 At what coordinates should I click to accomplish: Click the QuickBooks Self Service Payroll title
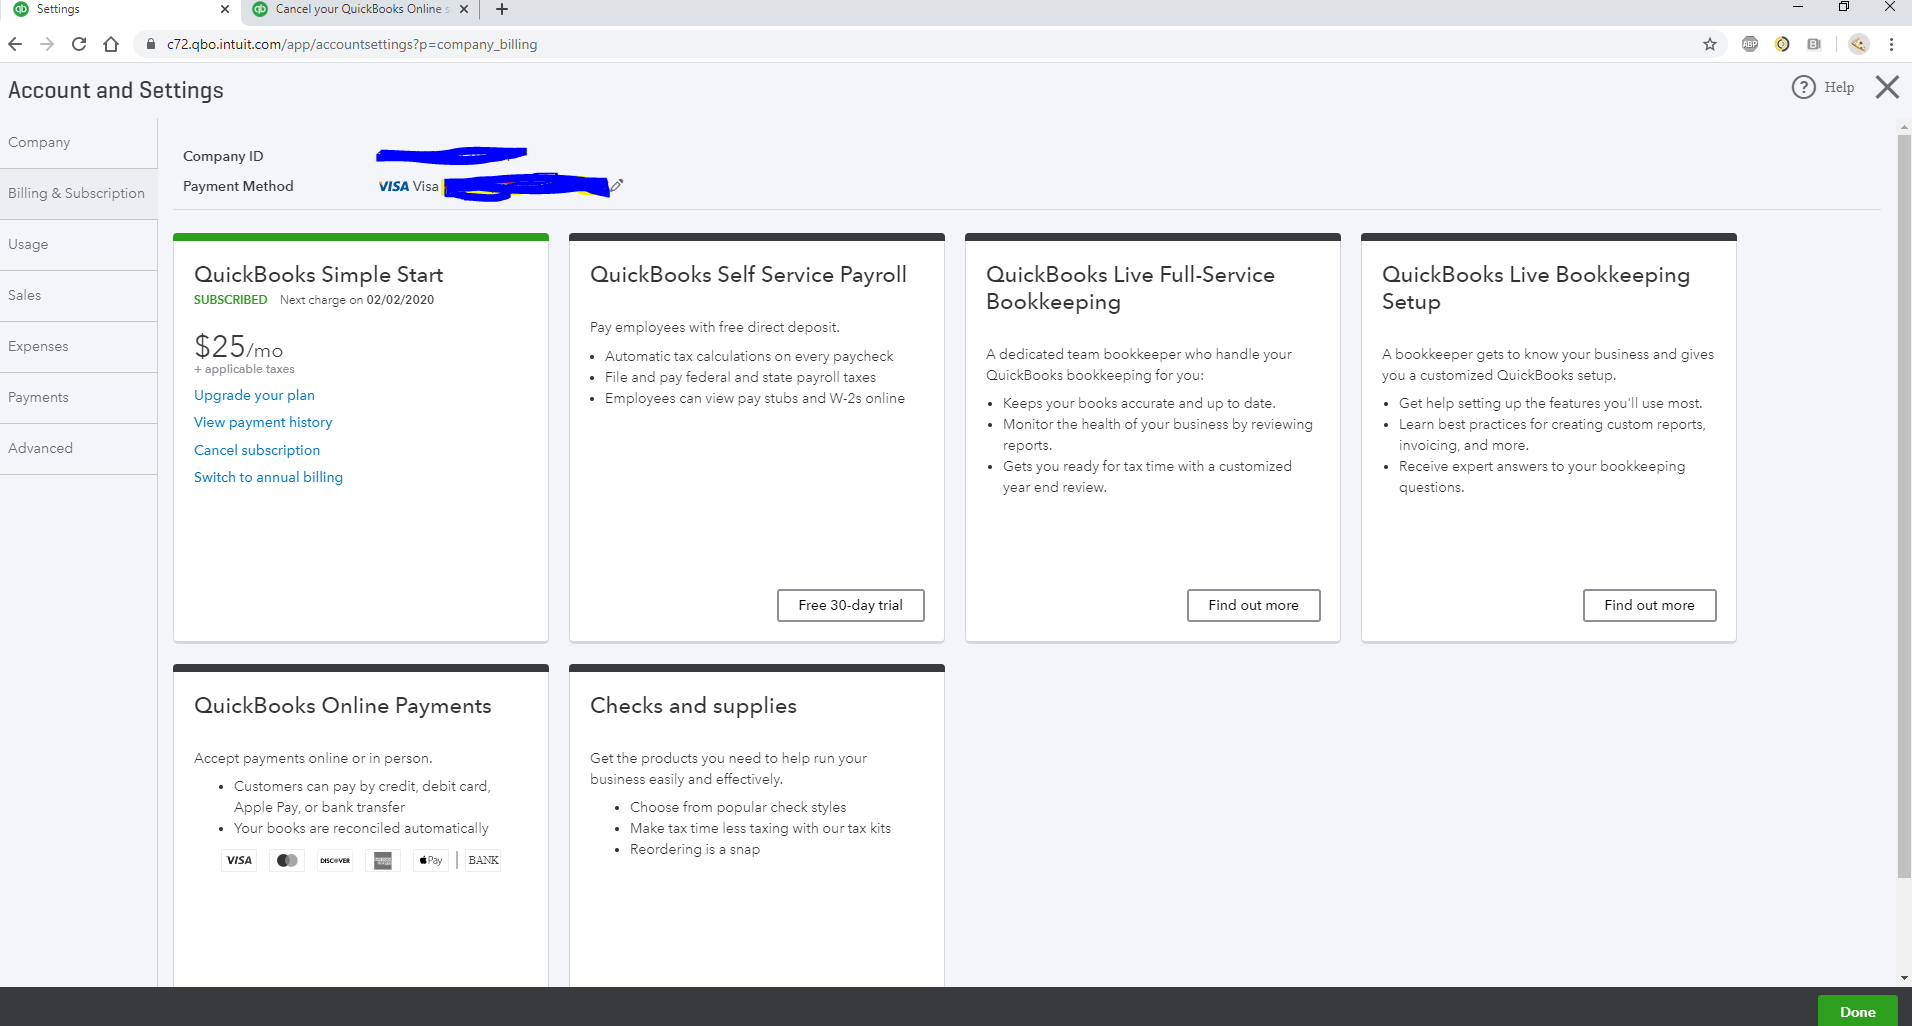click(x=748, y=274)
